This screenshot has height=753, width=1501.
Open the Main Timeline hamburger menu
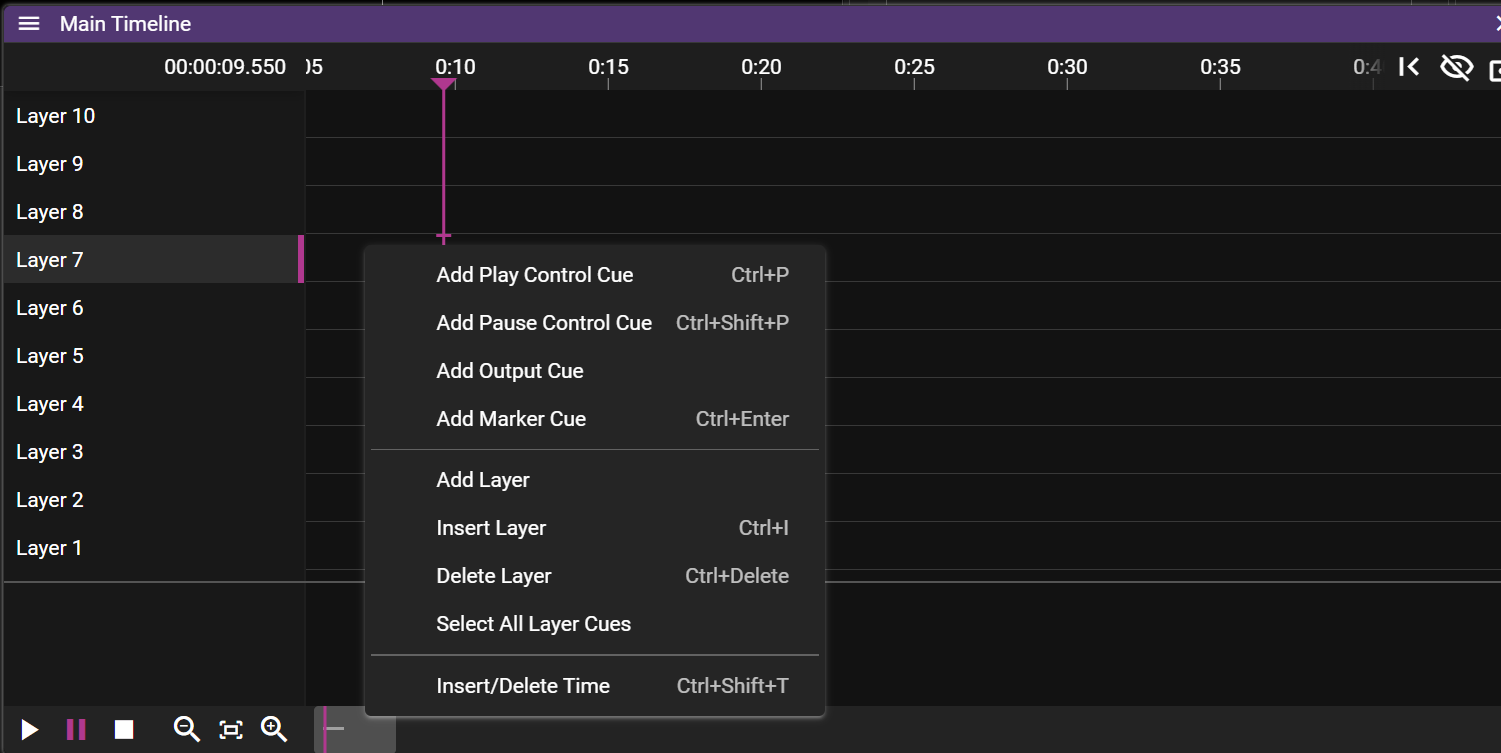click(x=29, y=24)
